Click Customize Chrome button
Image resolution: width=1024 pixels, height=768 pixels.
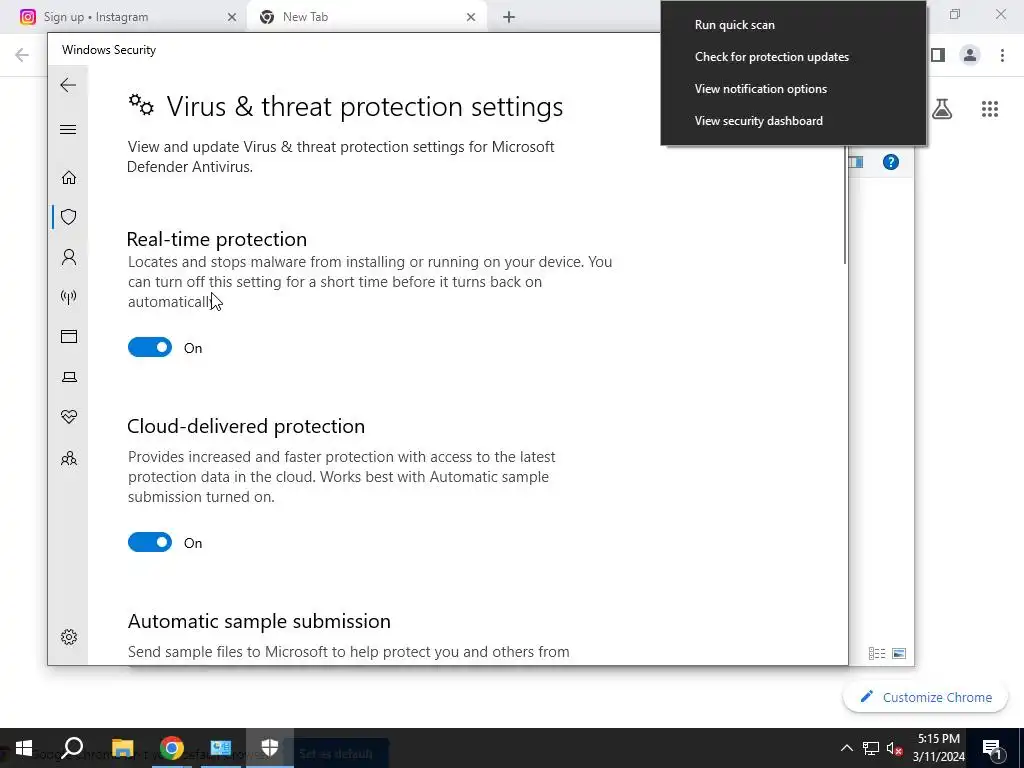[925, 697]
